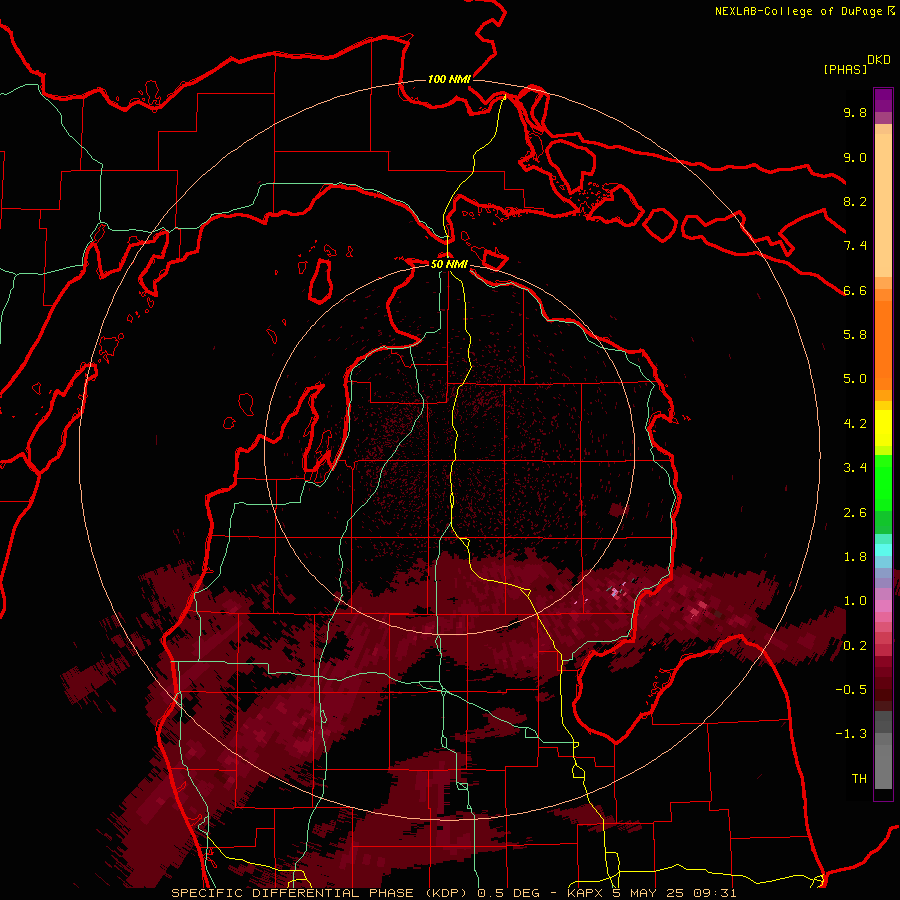This screenshot has height=900, width=900.
Task: Click the 0.5 DEG elevation text
Action: click(509, 893)
